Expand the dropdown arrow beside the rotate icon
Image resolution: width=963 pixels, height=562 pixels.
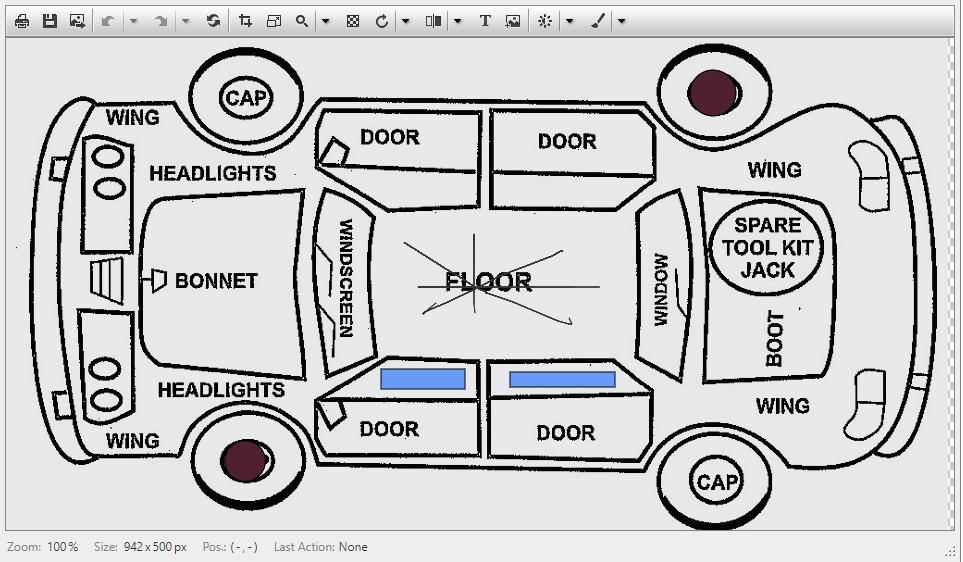pos(405,21)
